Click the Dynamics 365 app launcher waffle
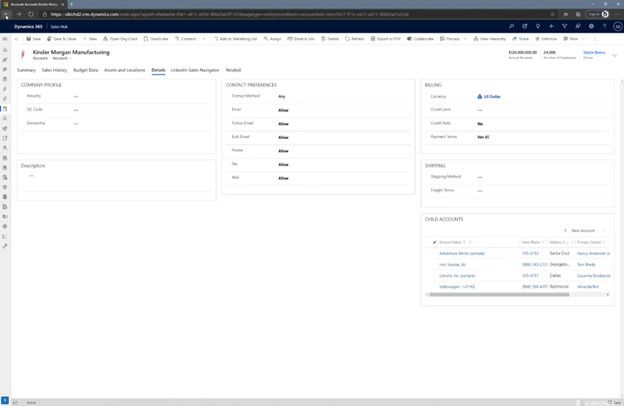The image size is (624, 406). click(x=5, y=26)
